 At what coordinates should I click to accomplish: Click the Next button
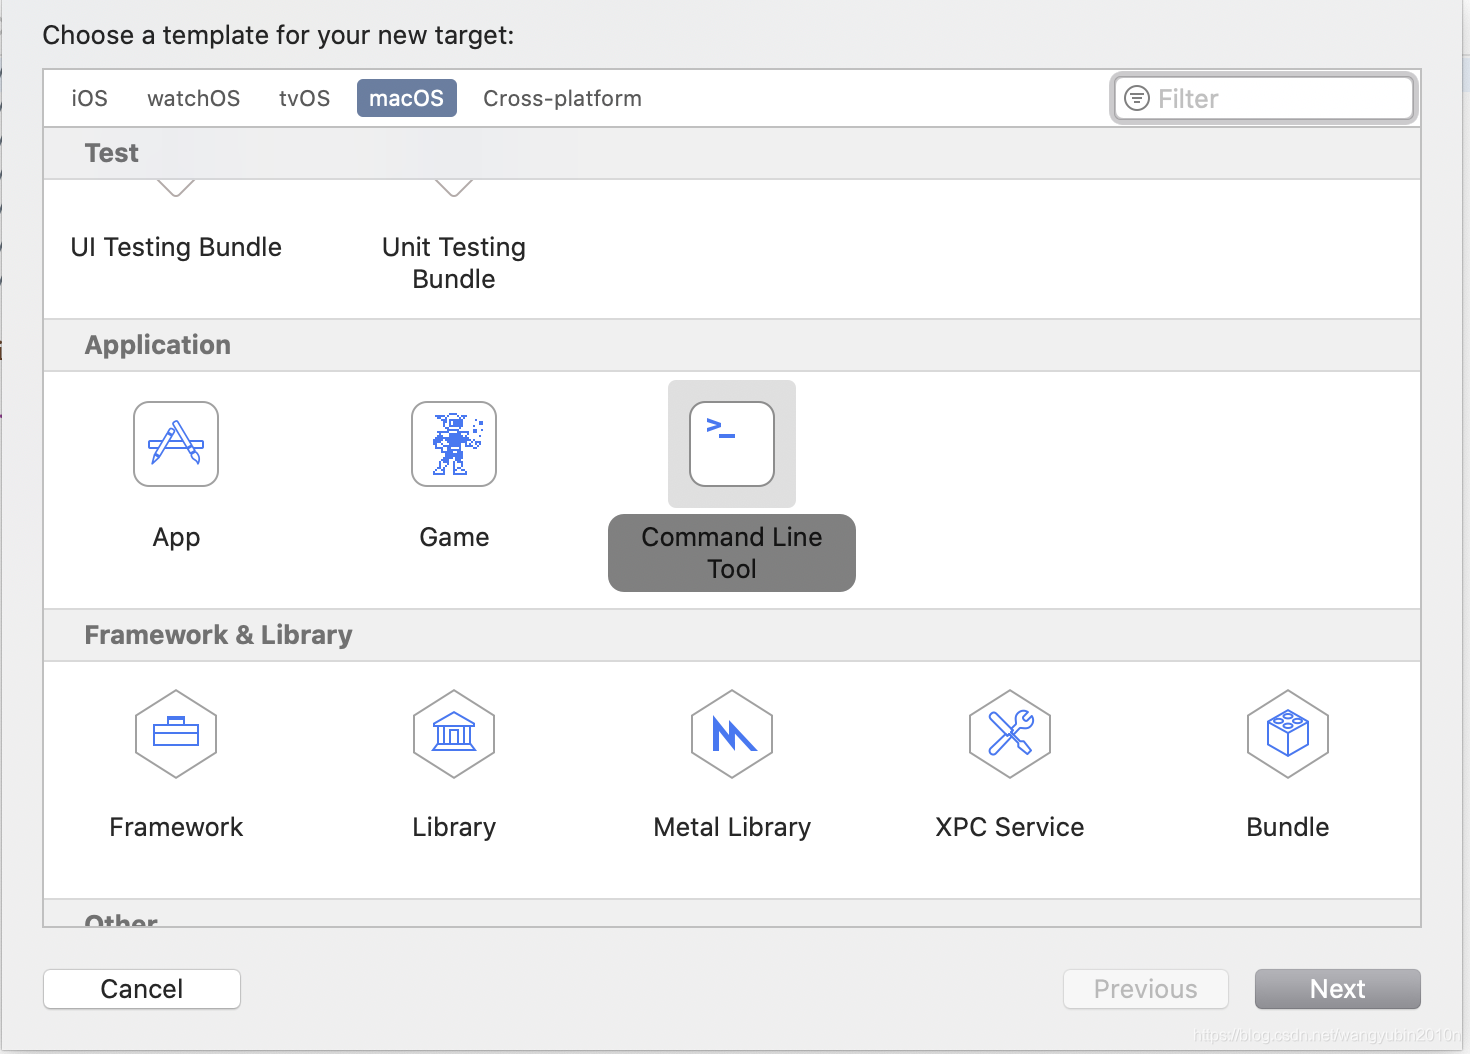[x=1337, y=989]
